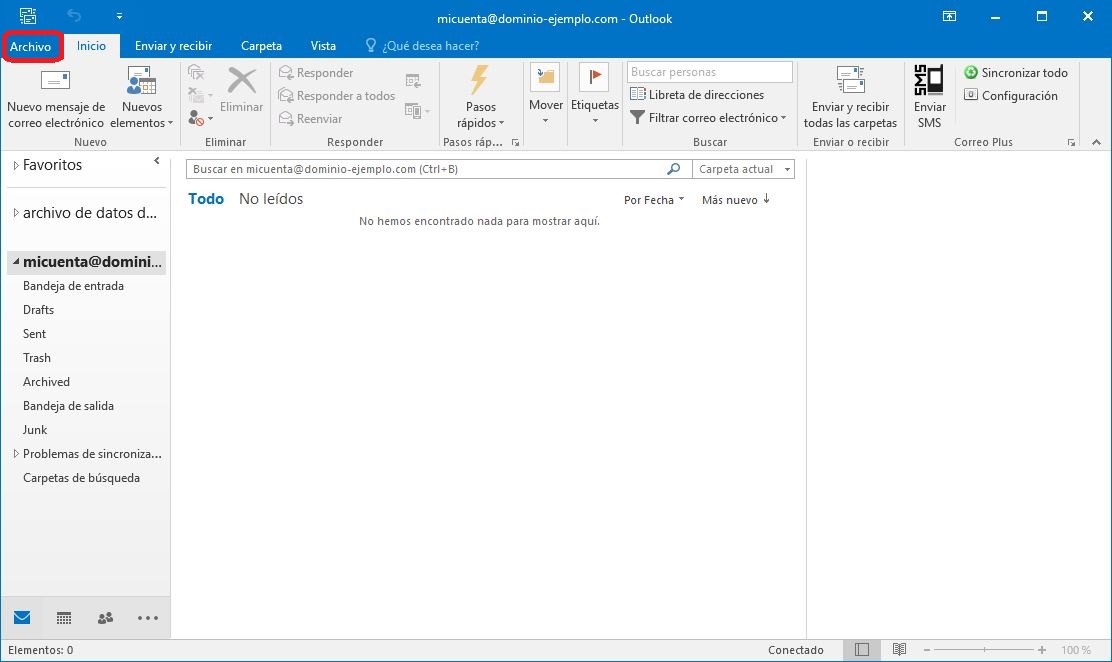Switch to Mail view in navigation bar

pyautogui.click(x=22, y=618)
